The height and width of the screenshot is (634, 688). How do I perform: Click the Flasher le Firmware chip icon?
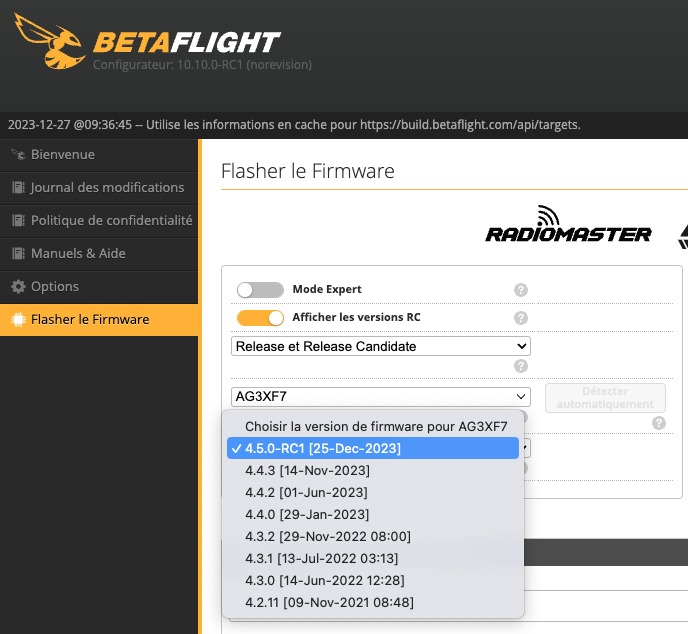[x=18, y=319]
